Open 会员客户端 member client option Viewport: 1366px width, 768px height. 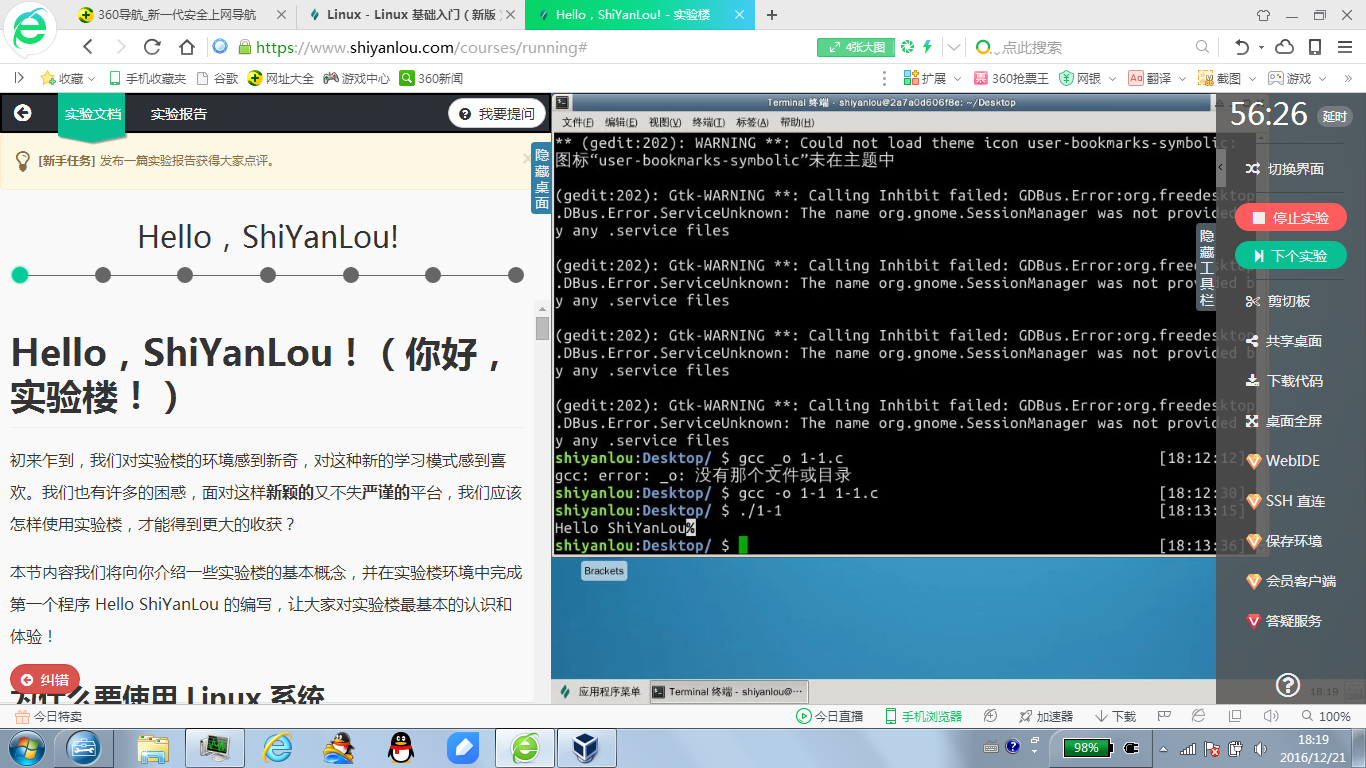point(1291,581)
